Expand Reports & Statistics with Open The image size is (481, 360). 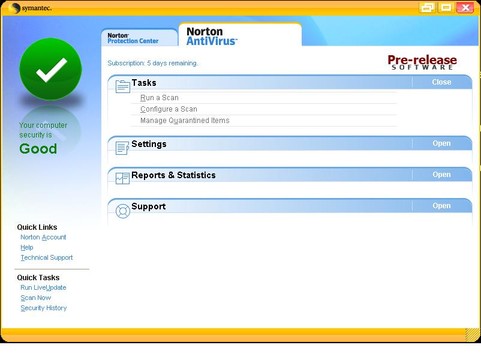tap(441, 175)
